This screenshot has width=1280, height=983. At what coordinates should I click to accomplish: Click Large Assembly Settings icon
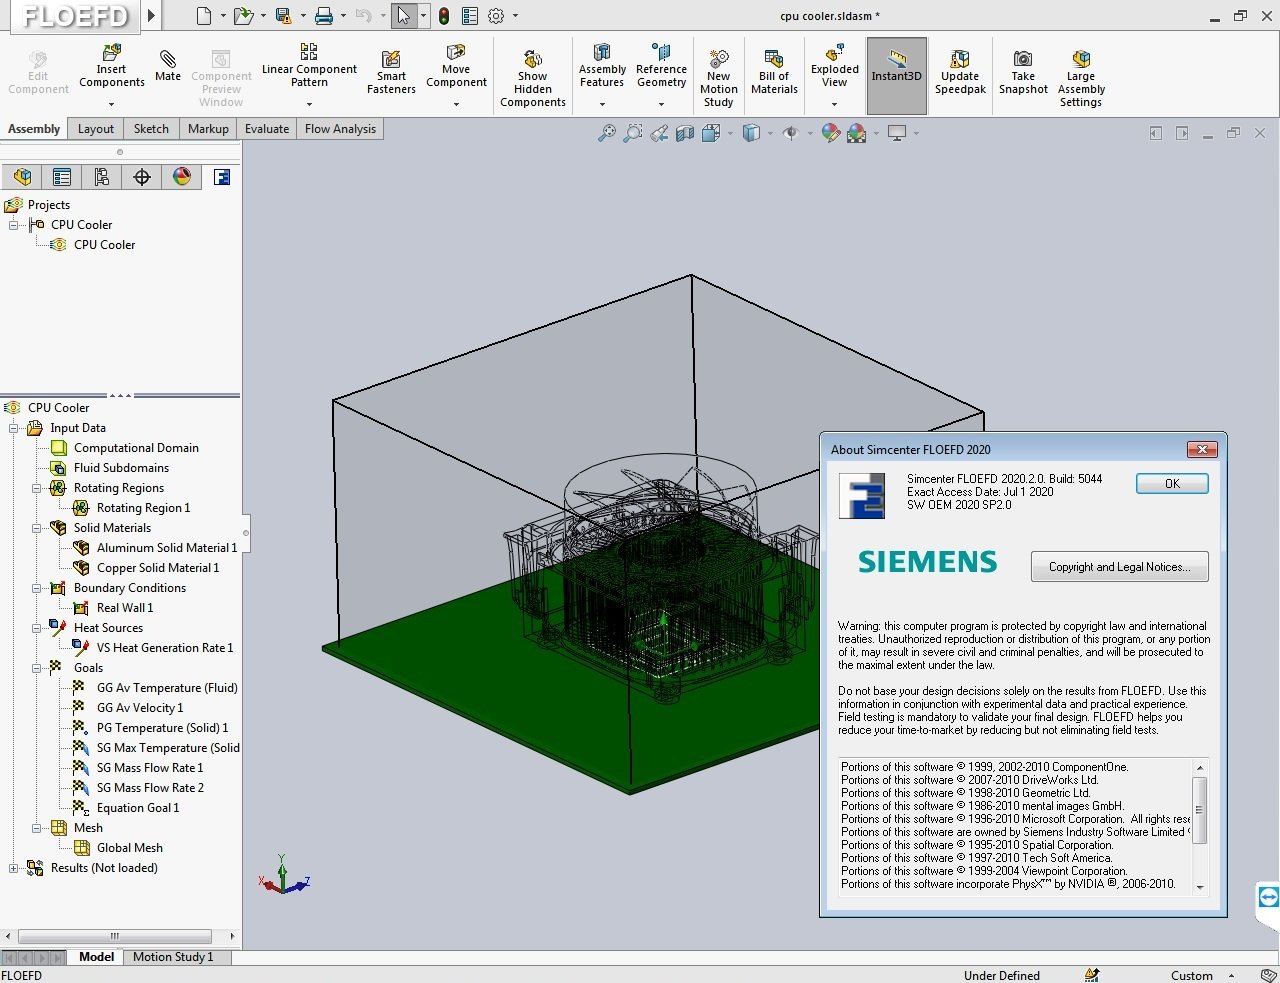pyautogui.click(x=1081, y=58)
